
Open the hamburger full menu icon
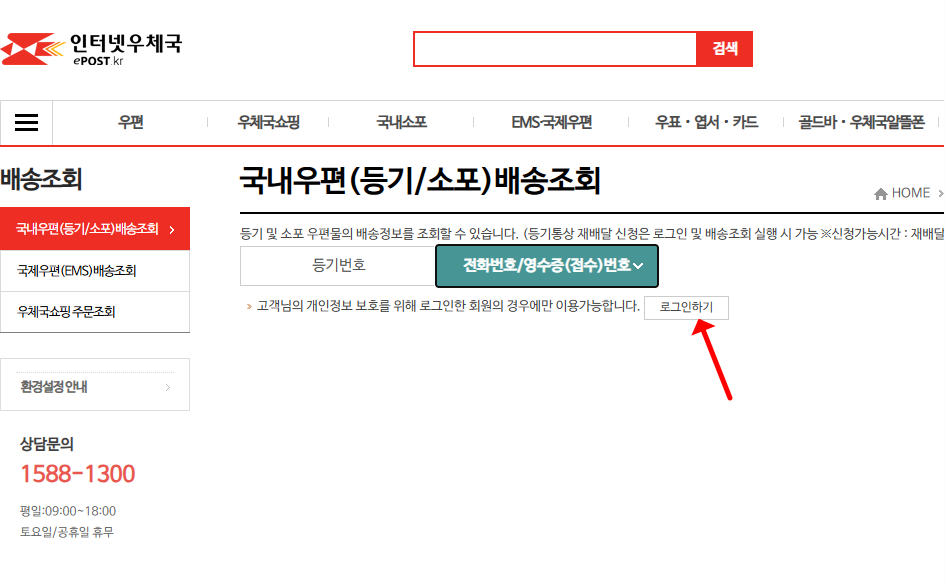click(x=27, y=122)
